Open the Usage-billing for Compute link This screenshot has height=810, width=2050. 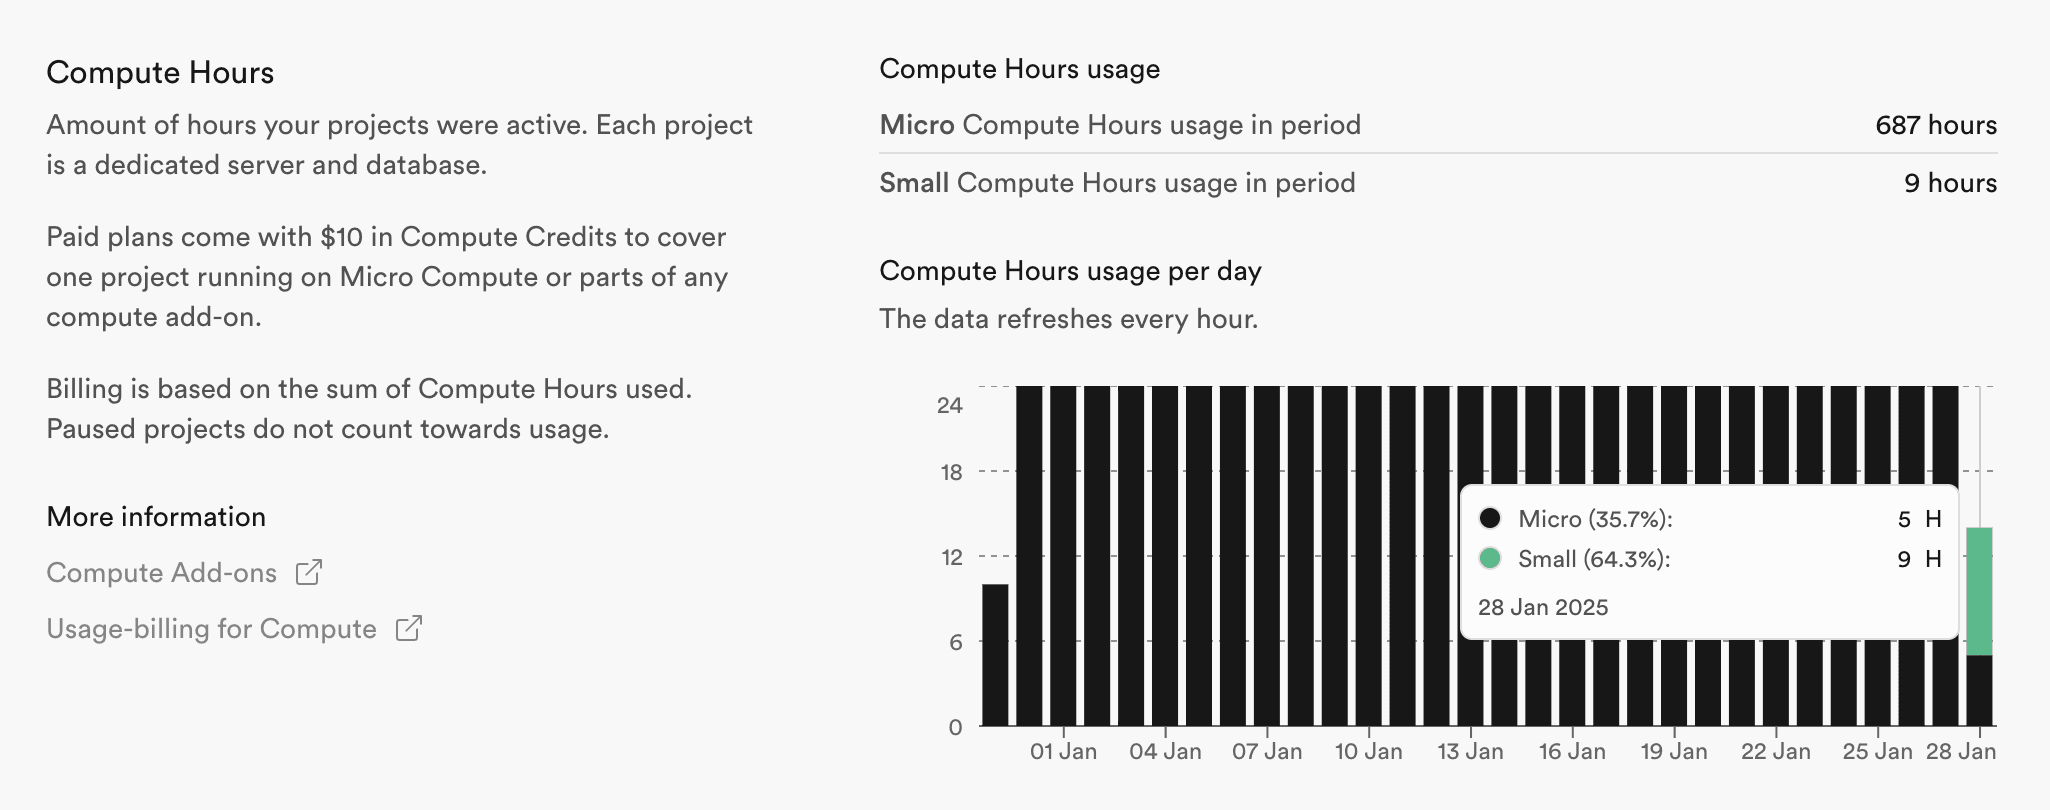click(212, 629)
